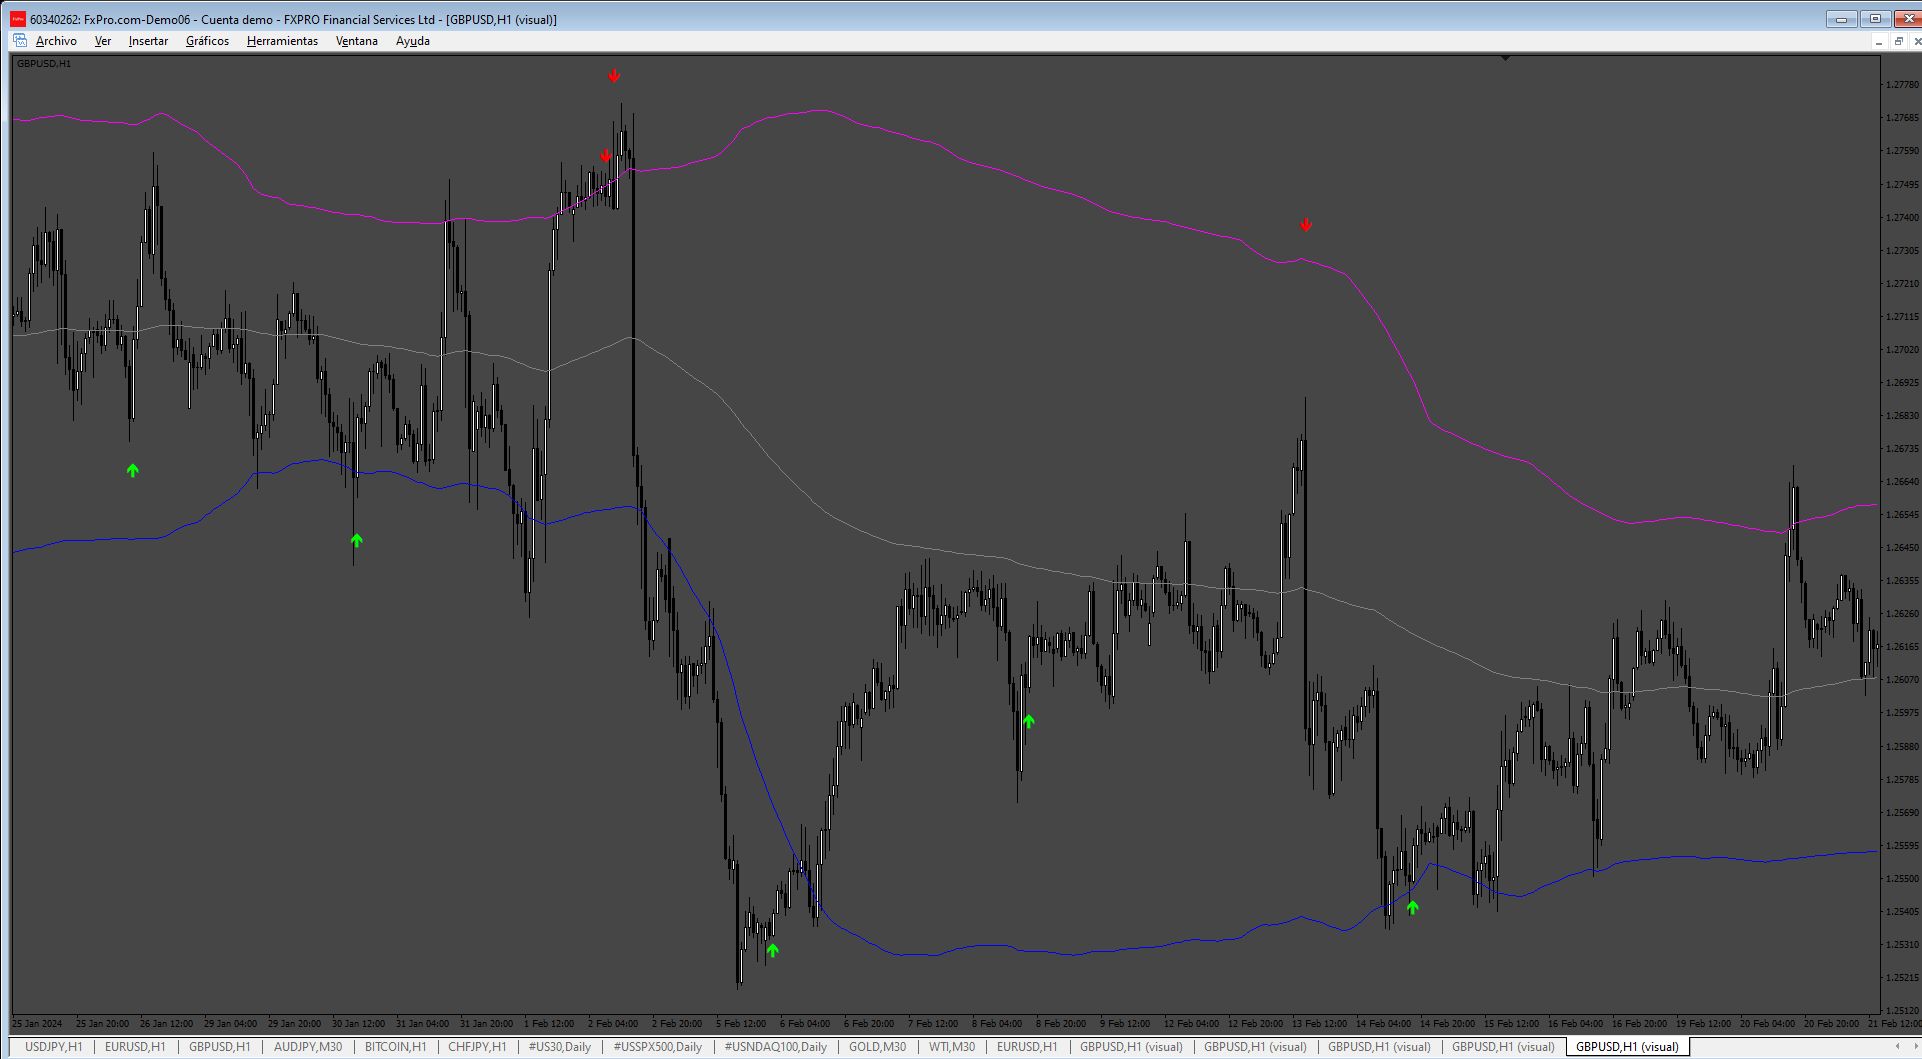
Task: Switch to the GOLD,M30 chart tab
Action: (x=878, y=1047)
